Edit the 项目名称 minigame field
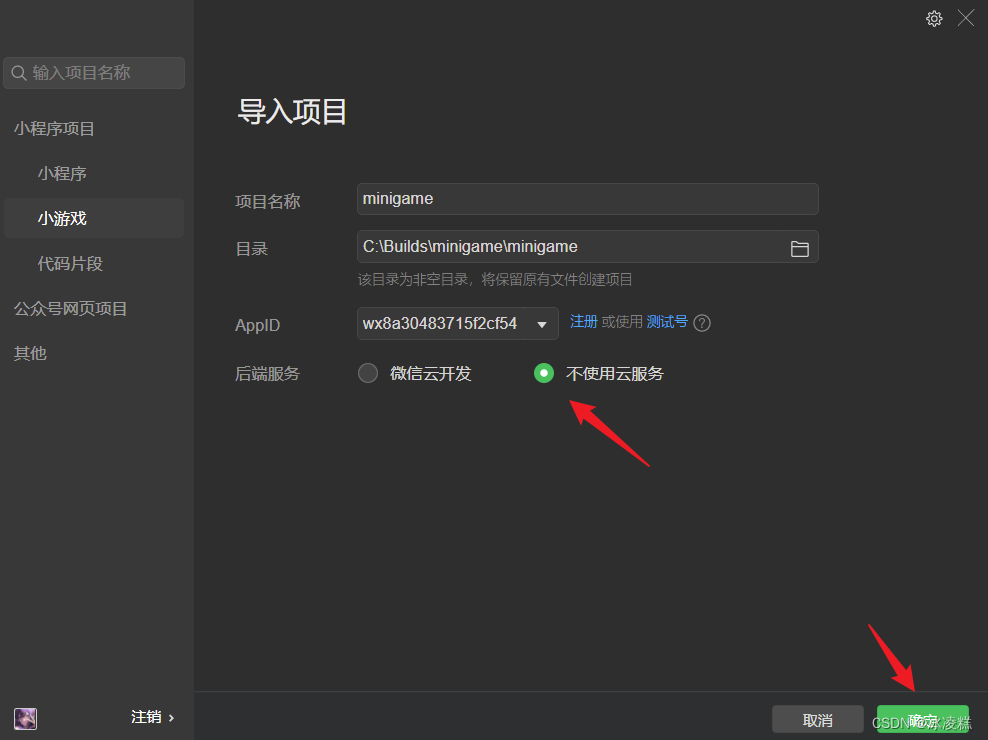988x740 pixels. (587, 199)
